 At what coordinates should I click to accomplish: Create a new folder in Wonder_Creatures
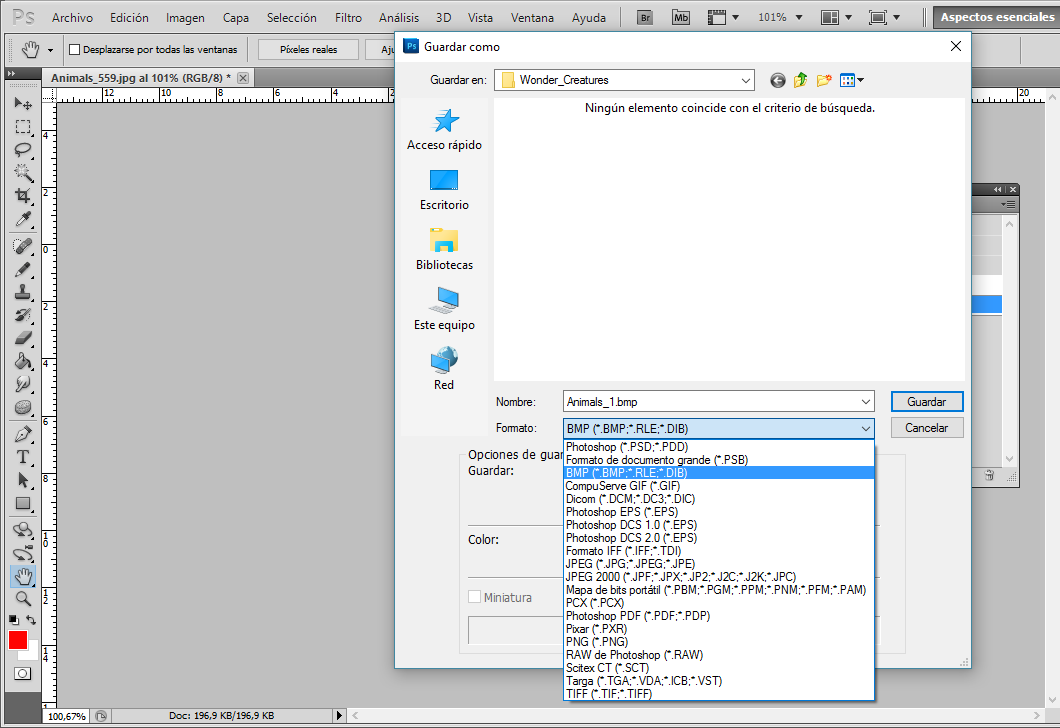pos(823,80)
